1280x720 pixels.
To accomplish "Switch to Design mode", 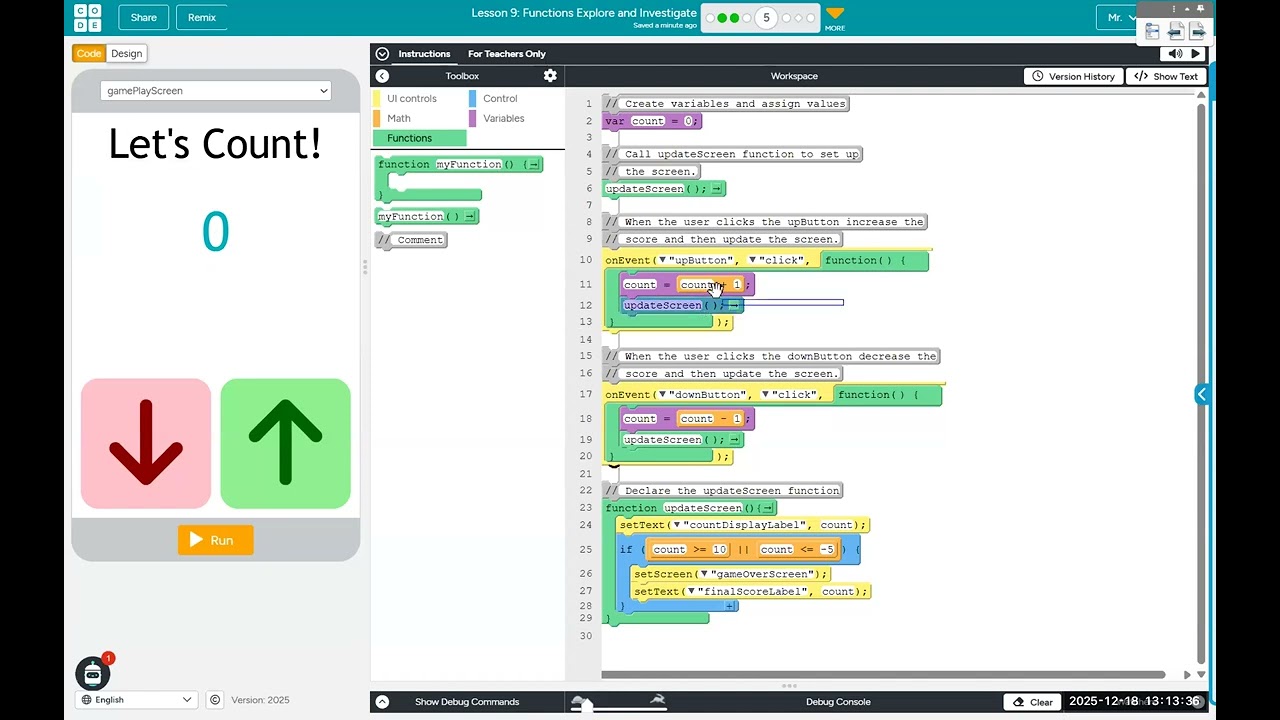I will [x=126, y=54].
